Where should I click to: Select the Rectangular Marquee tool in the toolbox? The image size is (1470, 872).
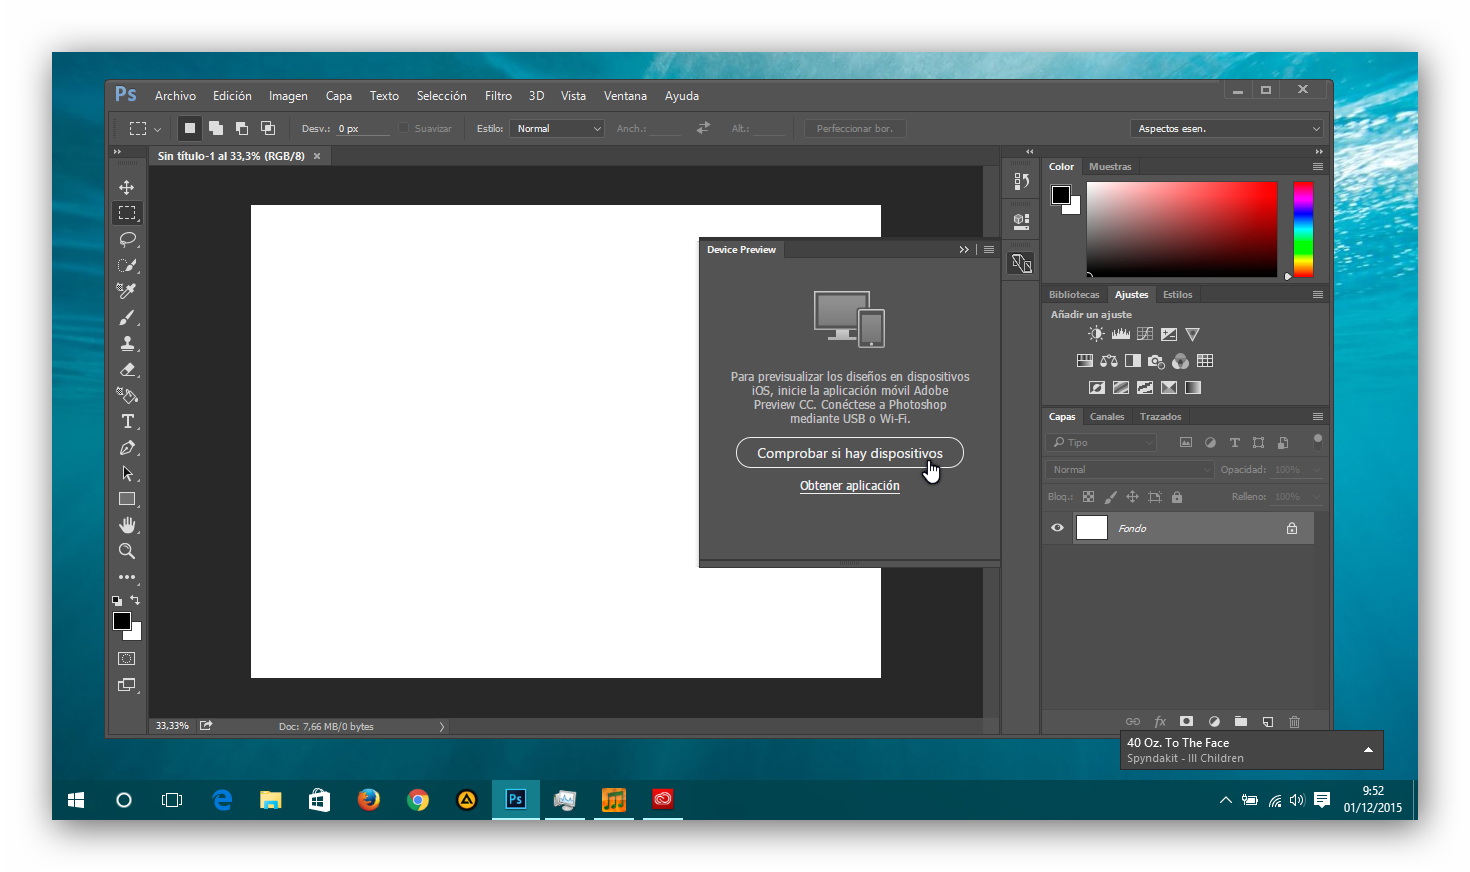coord(127,213)
